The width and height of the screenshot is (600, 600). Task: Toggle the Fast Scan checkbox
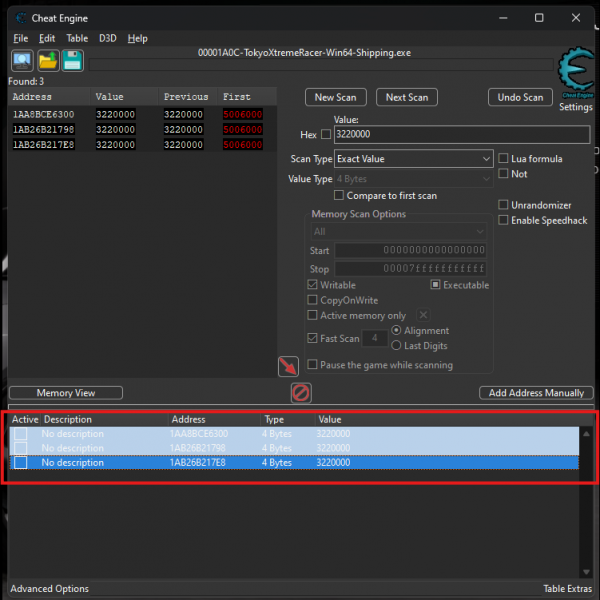pyautogui.click(x=312, y=338)
